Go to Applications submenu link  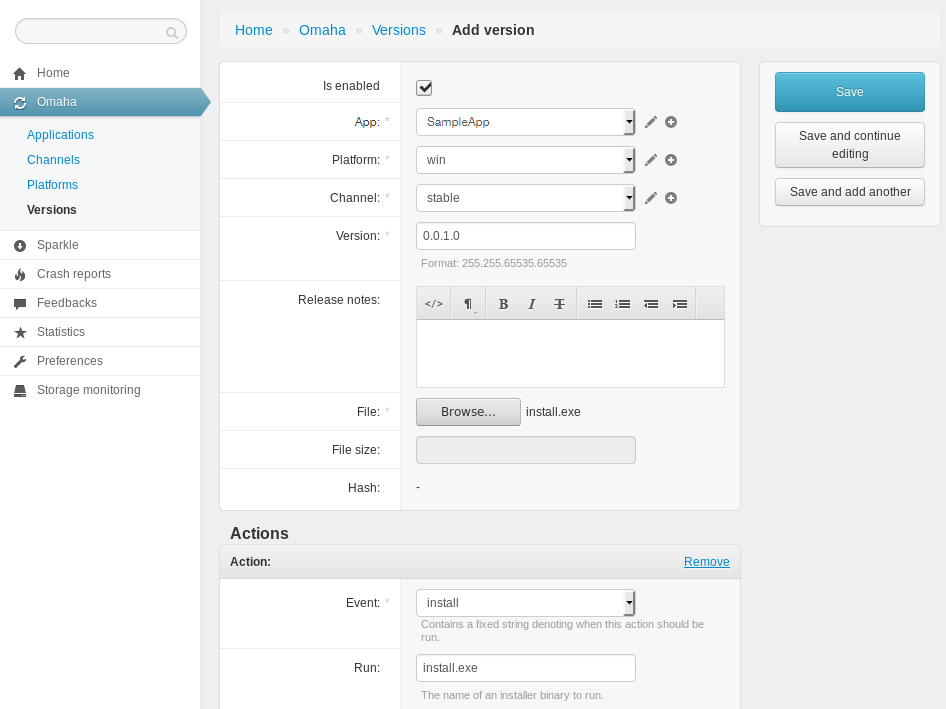[60, 135]
